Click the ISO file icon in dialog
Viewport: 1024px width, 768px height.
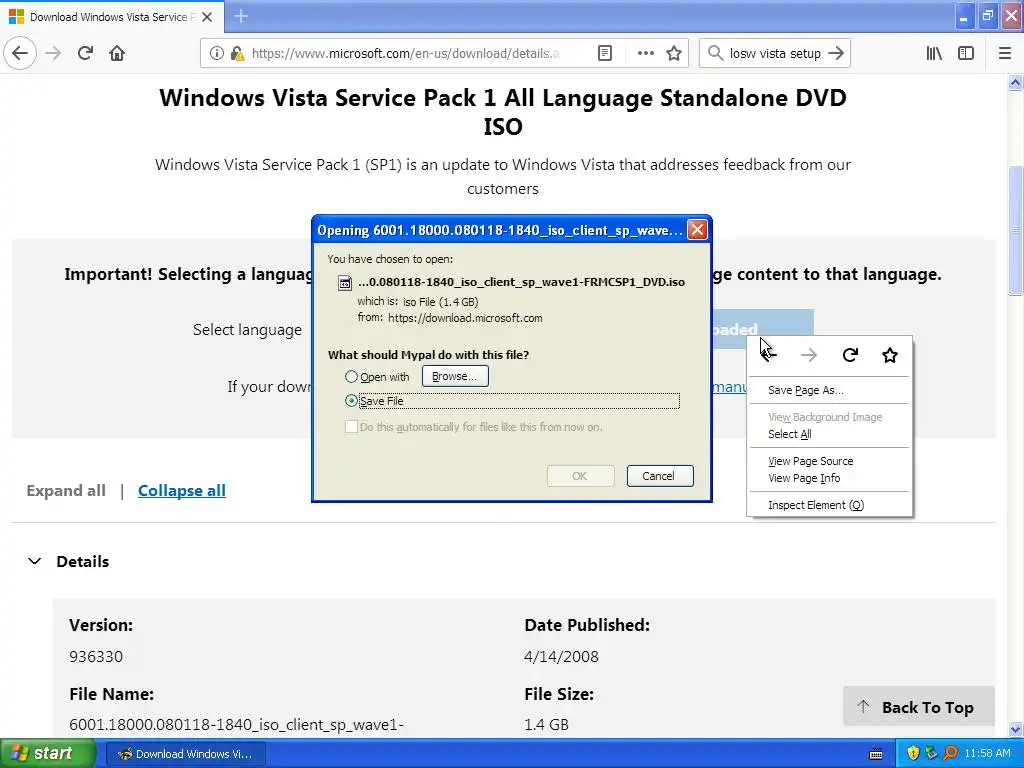coord(344,283)
